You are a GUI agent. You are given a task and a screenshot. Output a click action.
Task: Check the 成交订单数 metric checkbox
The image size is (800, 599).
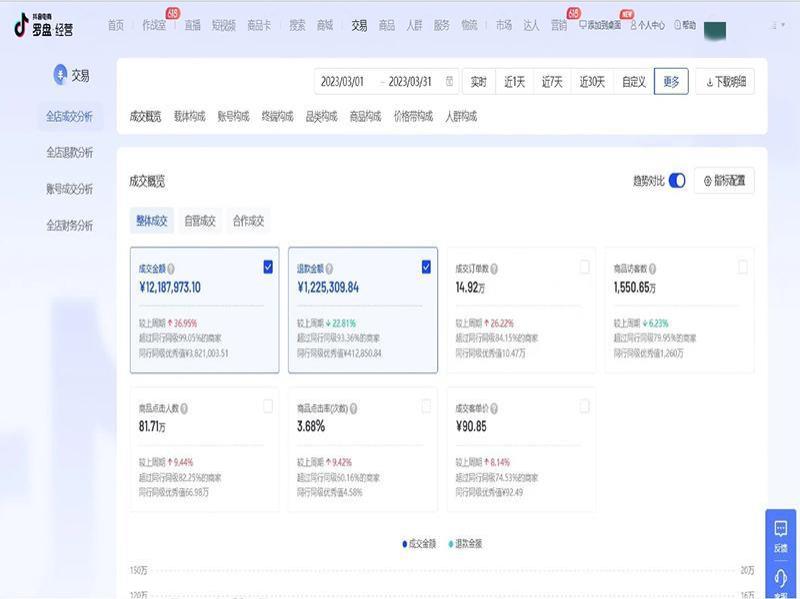click(x=584, y=266)
